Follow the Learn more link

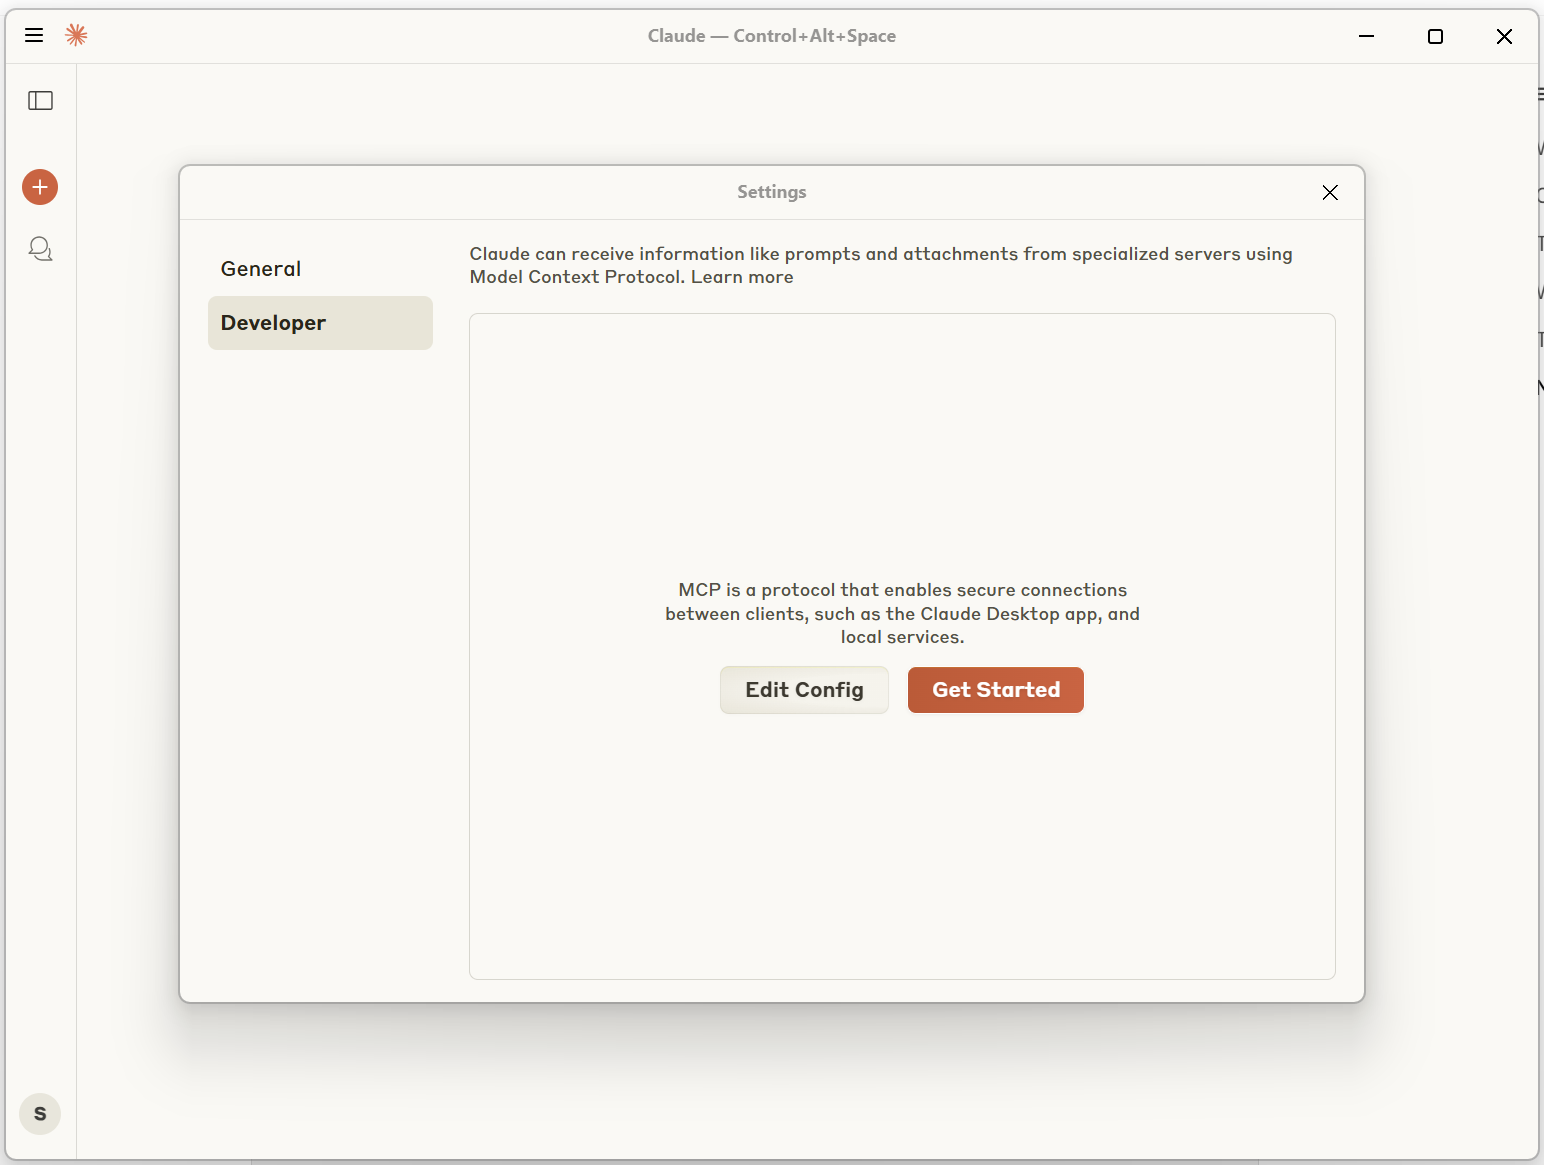(x=742, y=278)
